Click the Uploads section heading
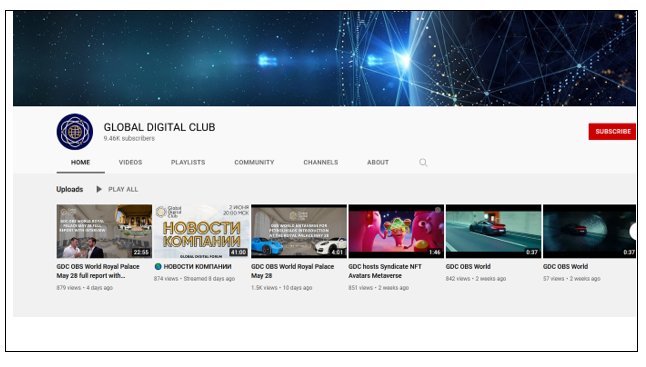Image resolution: width=646 pixels, height=367 pixels. (70, 189)
